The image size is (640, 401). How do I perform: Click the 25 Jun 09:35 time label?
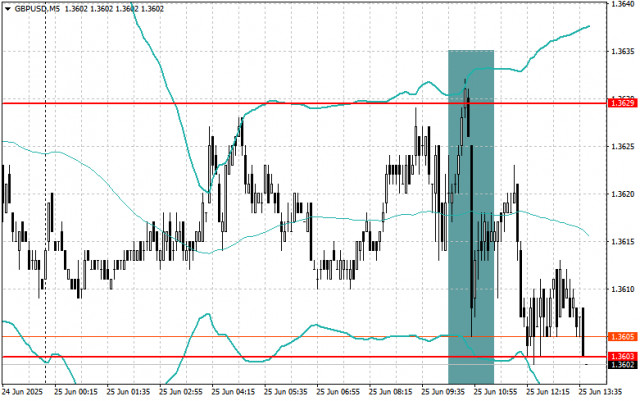443,392
